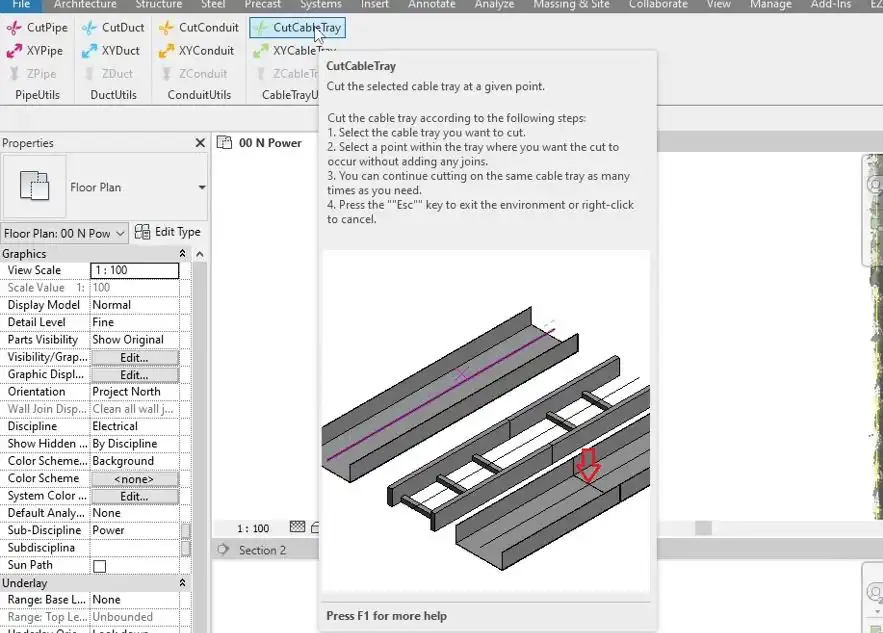Switch to the Systems ribbon tab
883x633 pixels.
click(320, 5)
